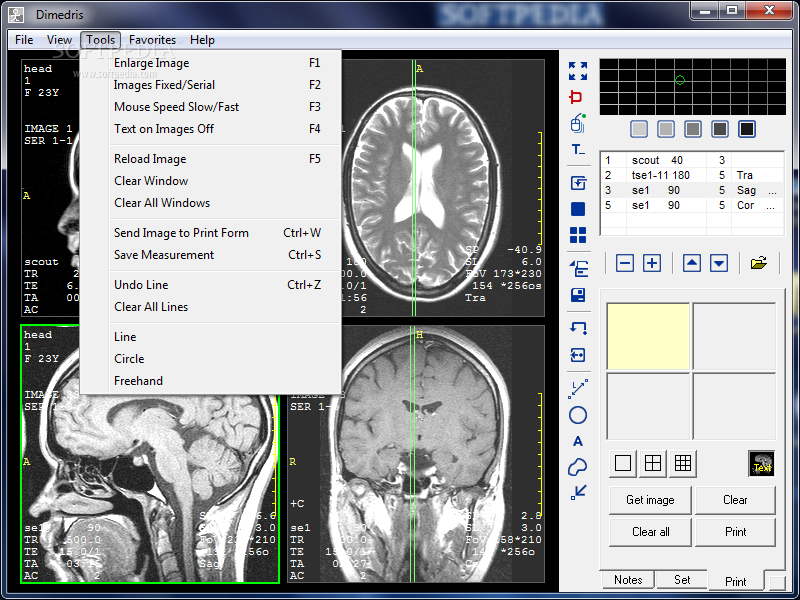Select the black swatch
This screenshot has height=600, width=800.
coord(746,129)
